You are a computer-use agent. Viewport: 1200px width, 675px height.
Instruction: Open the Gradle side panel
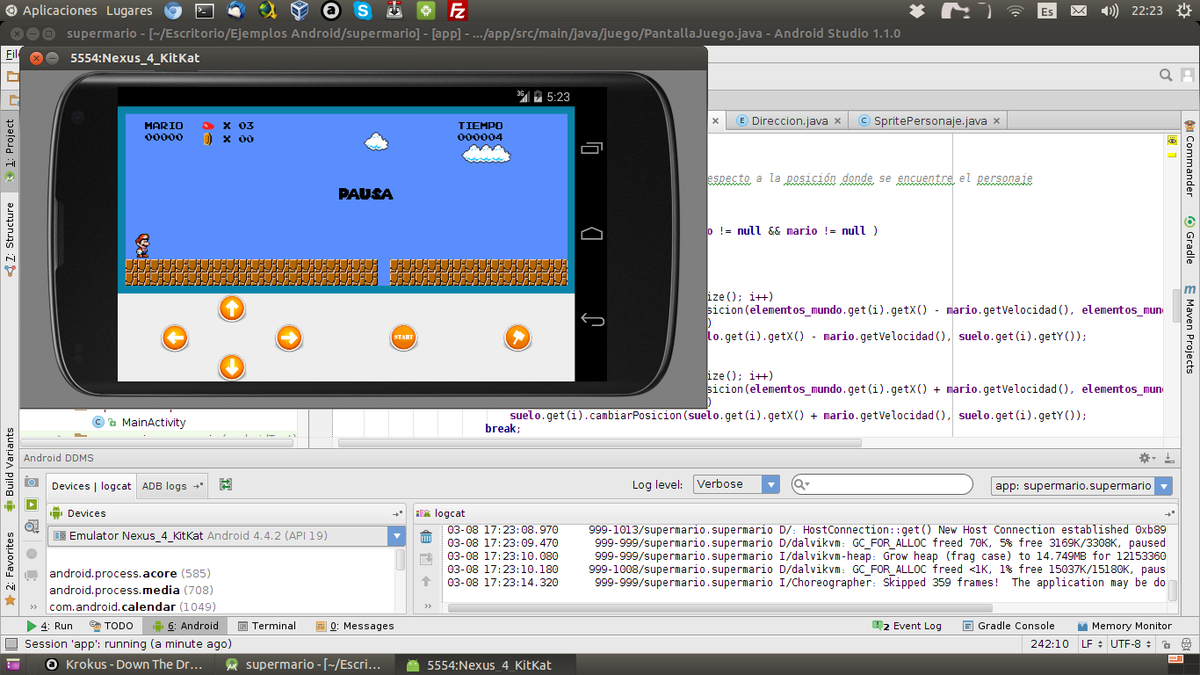(x=1190, y=240)
